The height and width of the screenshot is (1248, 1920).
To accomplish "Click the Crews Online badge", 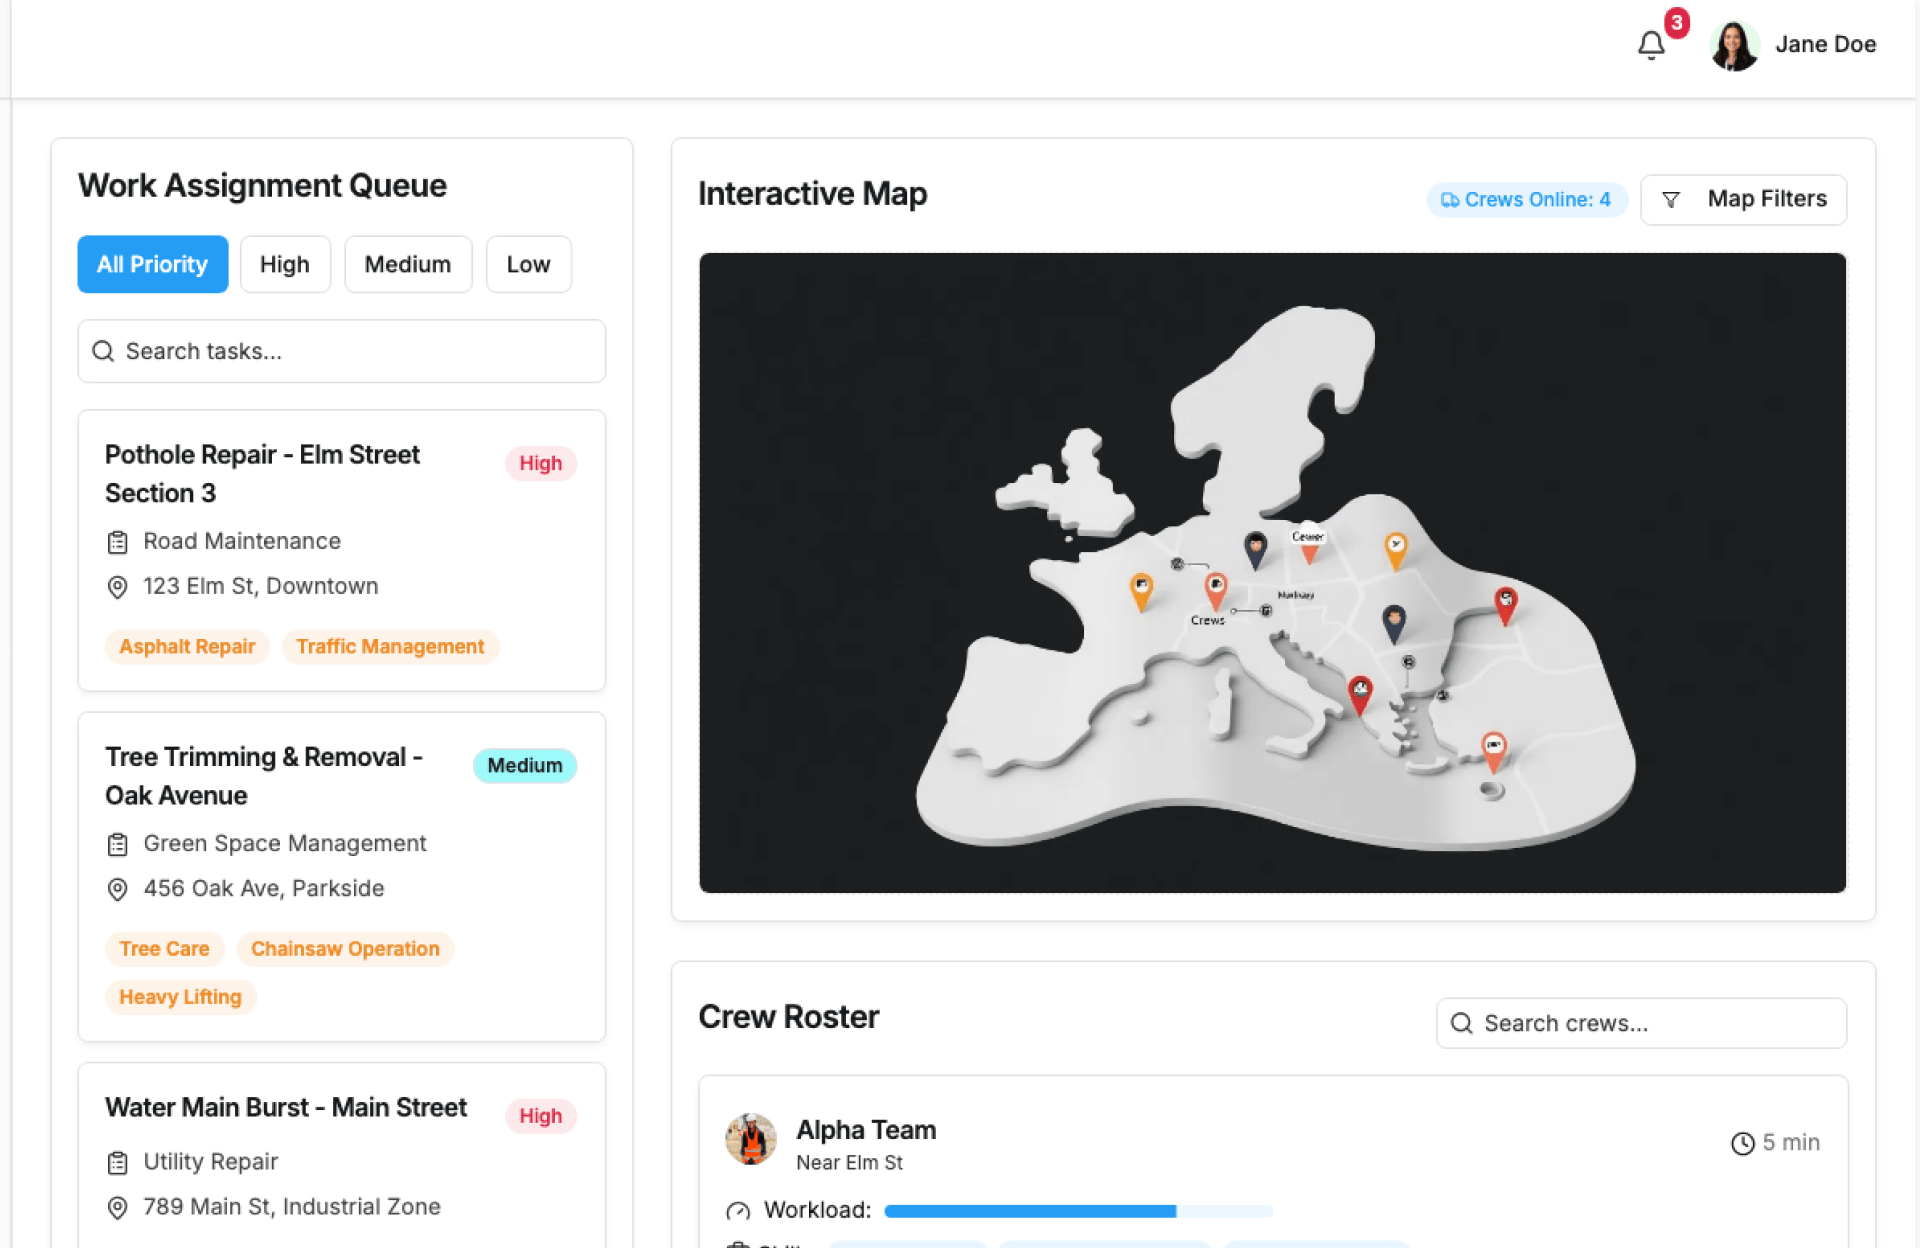I will tap(1526, 199).
